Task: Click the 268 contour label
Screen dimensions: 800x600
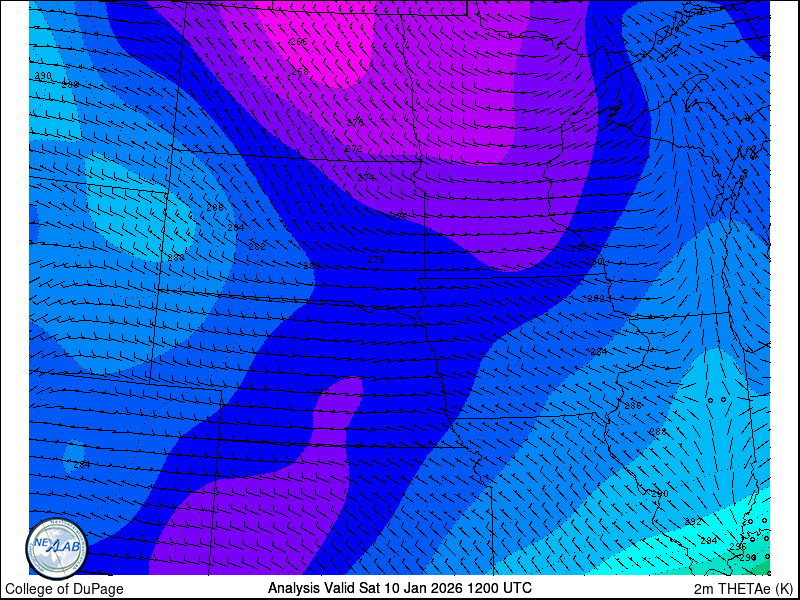Action: point(300,72)
